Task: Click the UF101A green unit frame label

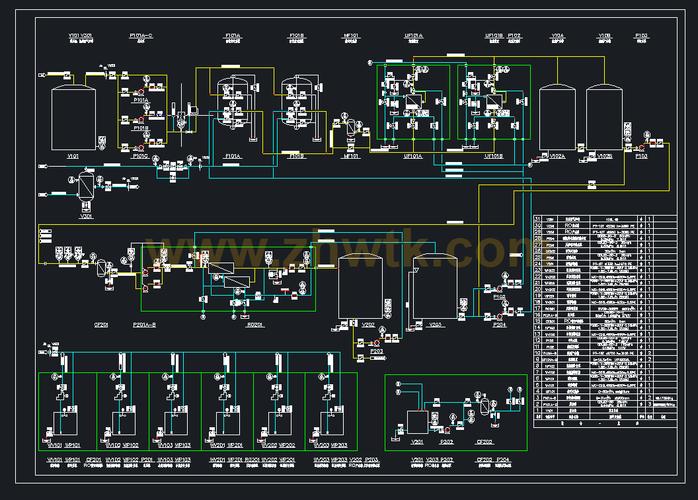Action: 413,157
